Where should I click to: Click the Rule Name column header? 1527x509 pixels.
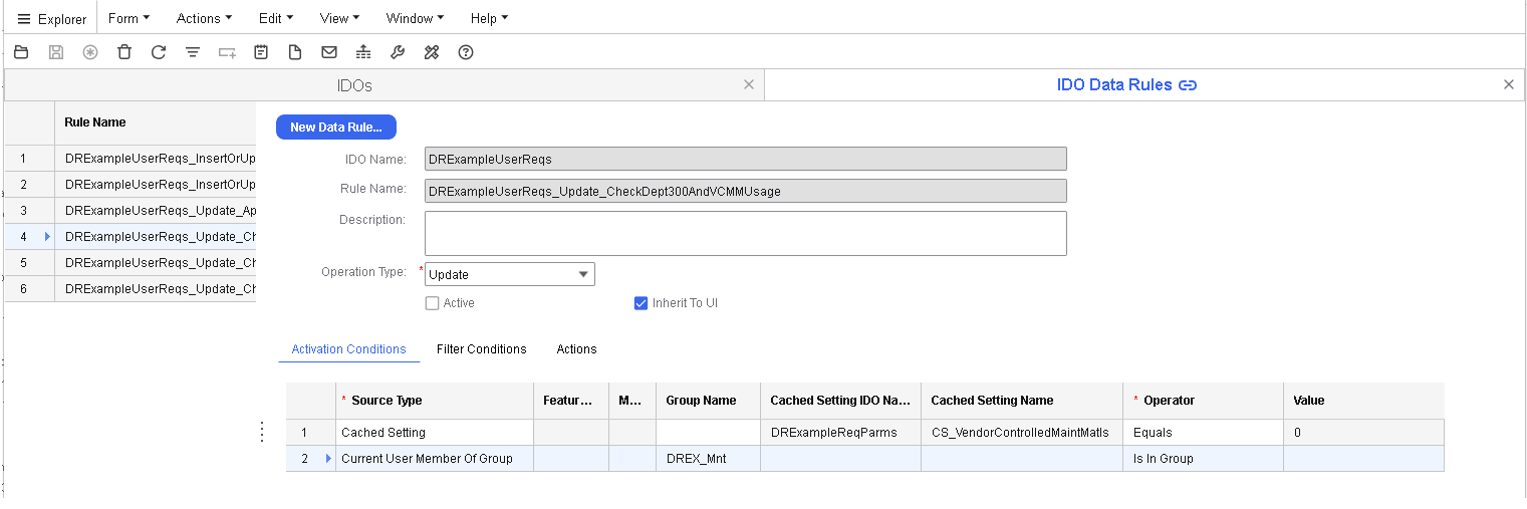[157, 122]
